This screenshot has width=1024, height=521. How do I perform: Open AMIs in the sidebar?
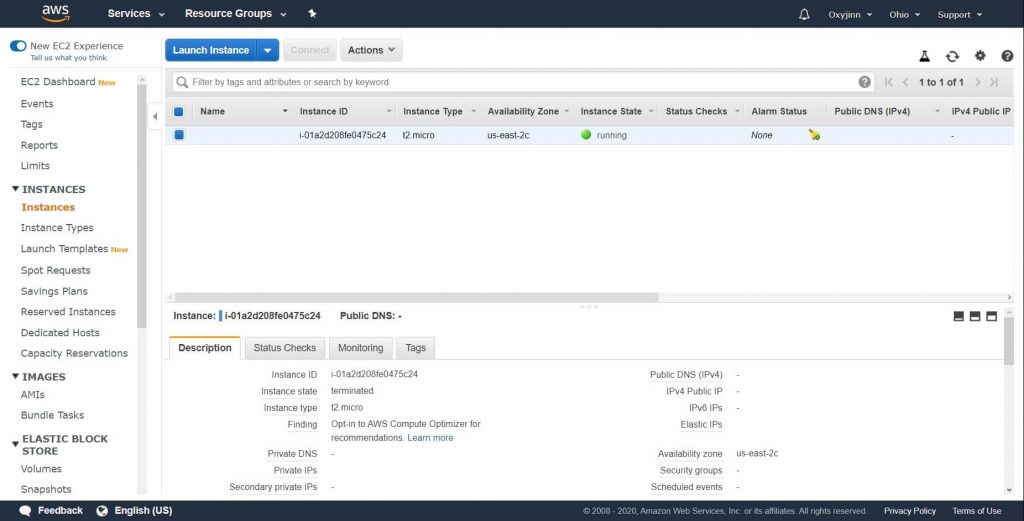[33, 394]
